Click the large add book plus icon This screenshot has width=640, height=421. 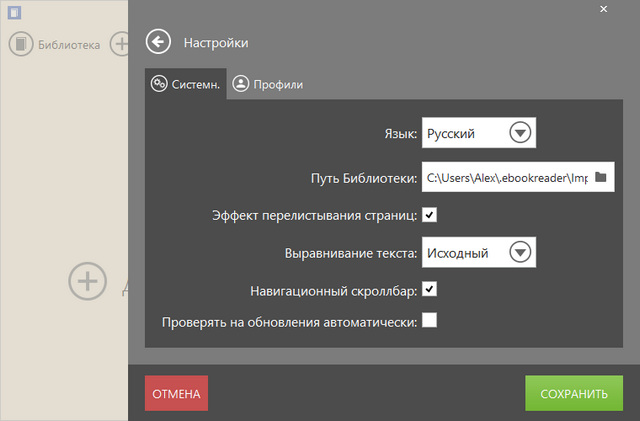pos(87,281)
